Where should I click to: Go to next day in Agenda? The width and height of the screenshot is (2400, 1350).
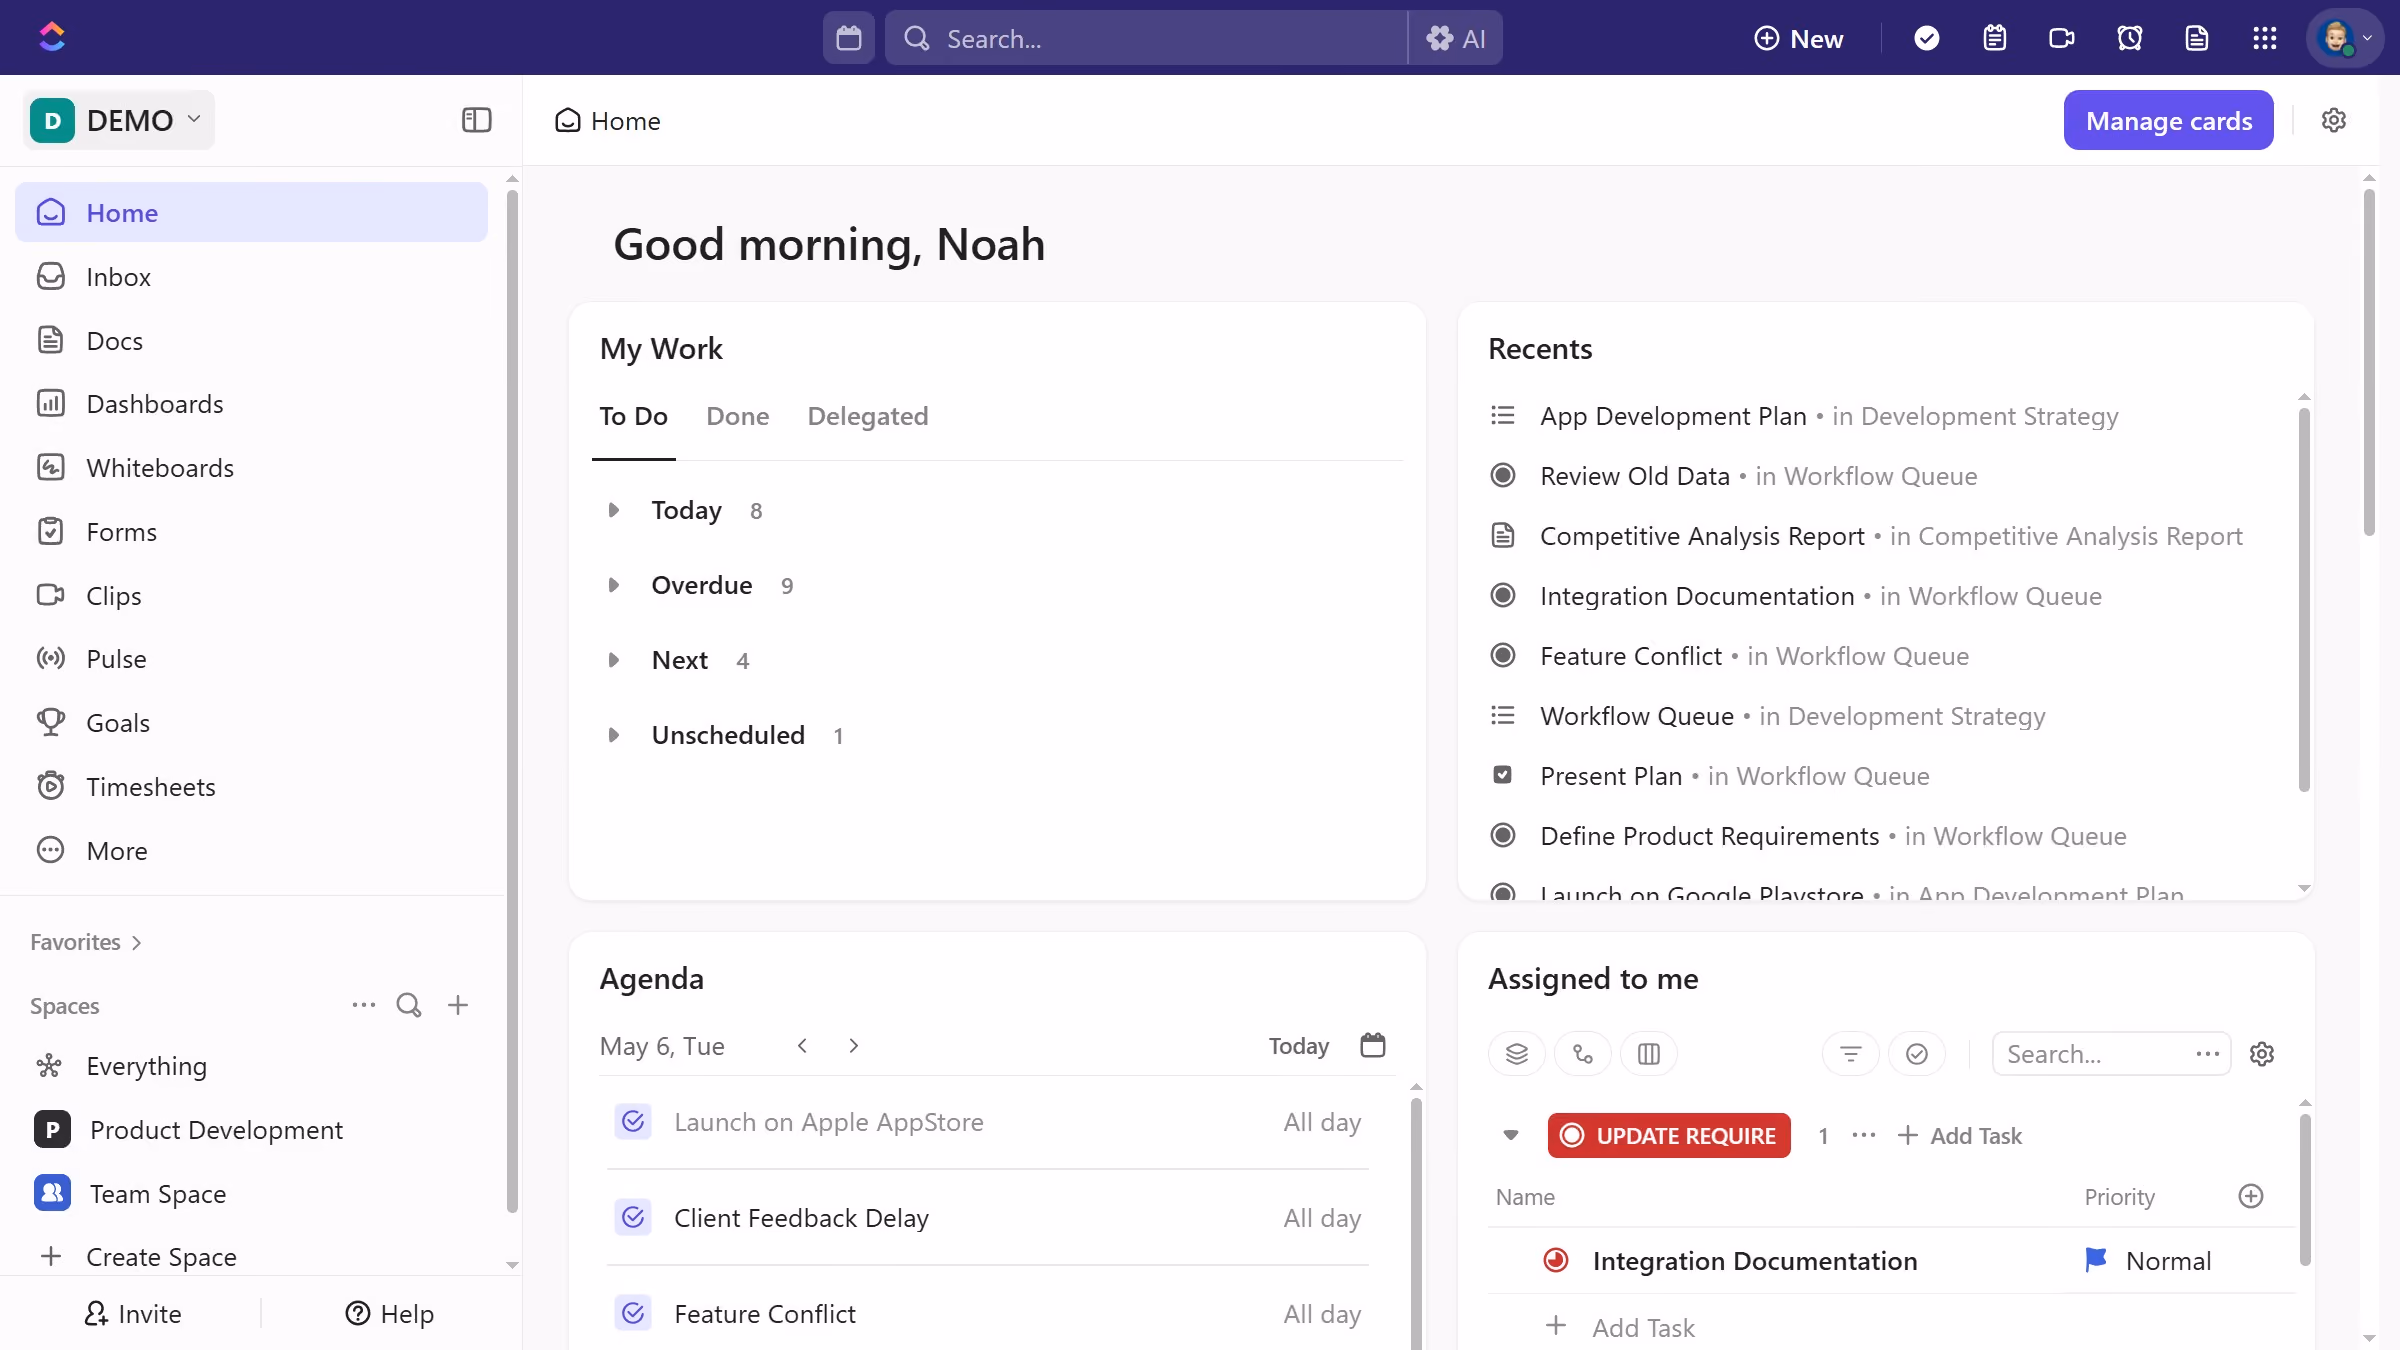pos(853,1045)
